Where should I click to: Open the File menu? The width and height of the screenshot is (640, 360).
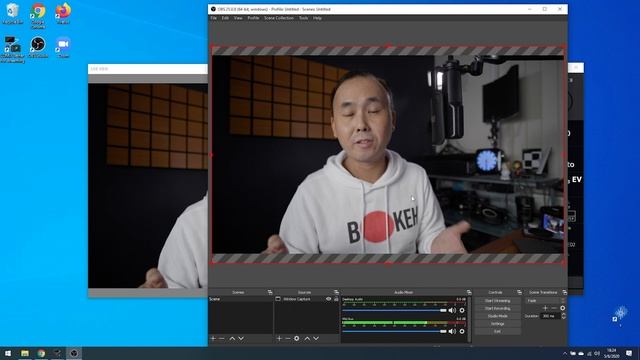click(x=213, y=18)
